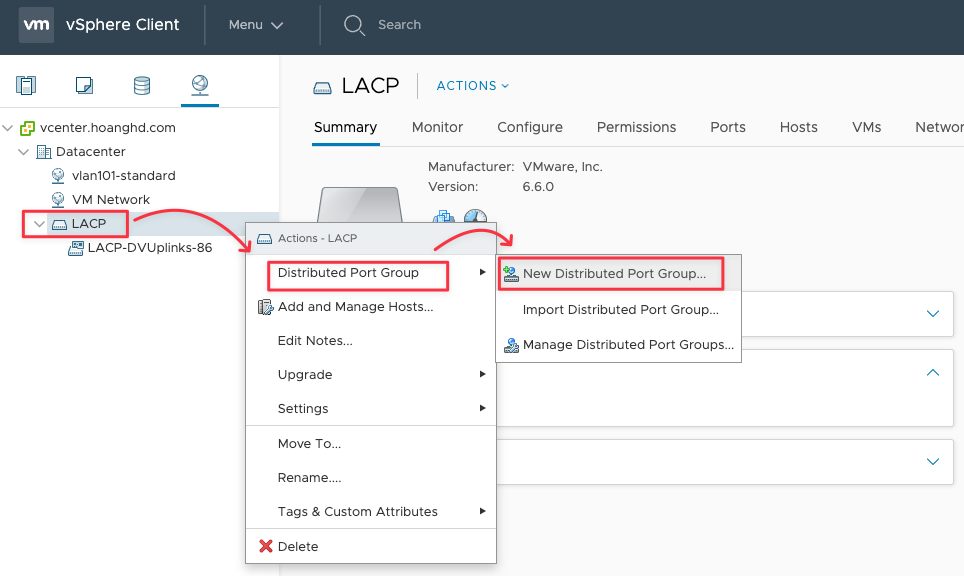
Task: Click the search magnifier icon
Action: pyautogui.click(x=354, y=25)
